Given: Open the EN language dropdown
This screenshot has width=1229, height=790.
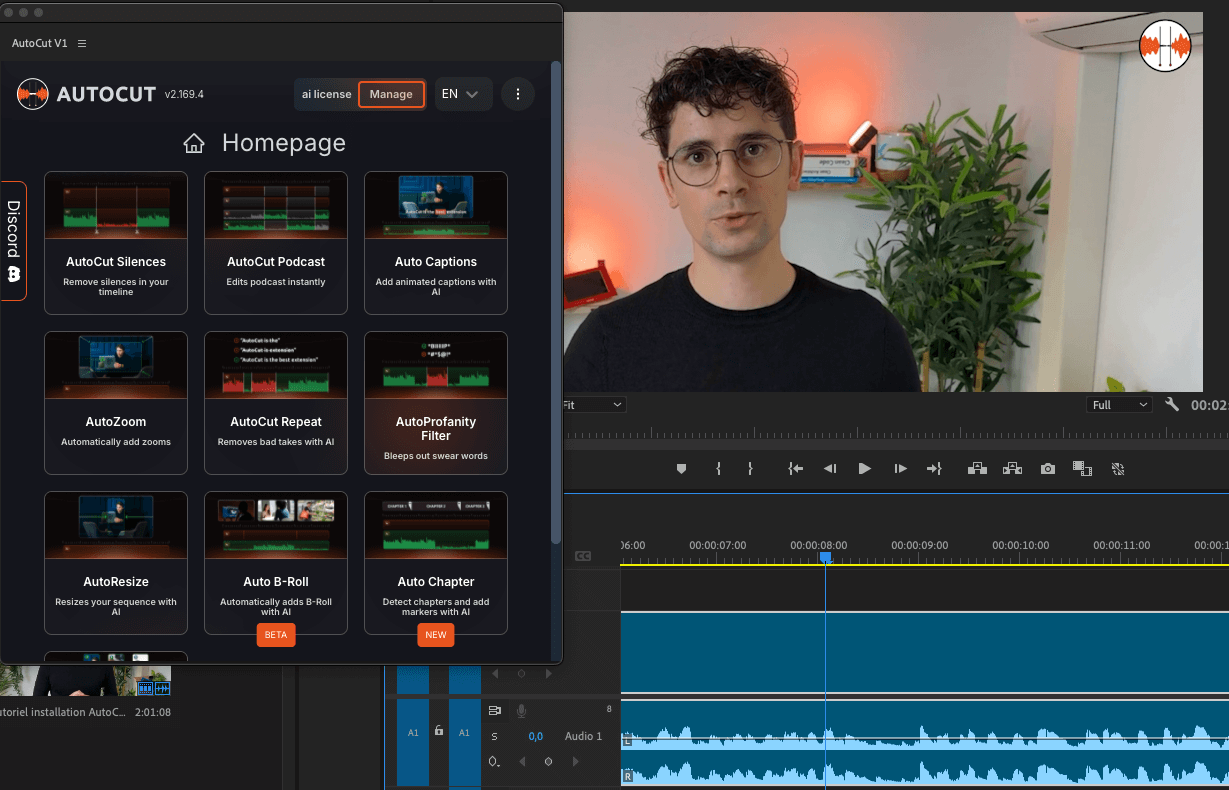Looking at the screenshot, I should click(462, 94).
